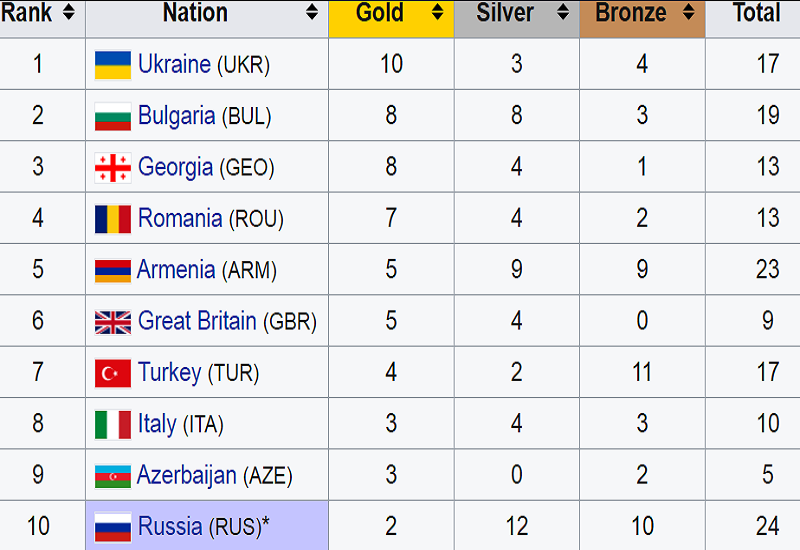Click the Romania flag icon
This screenshot has height=550, width=800.
tap(113, 219)
